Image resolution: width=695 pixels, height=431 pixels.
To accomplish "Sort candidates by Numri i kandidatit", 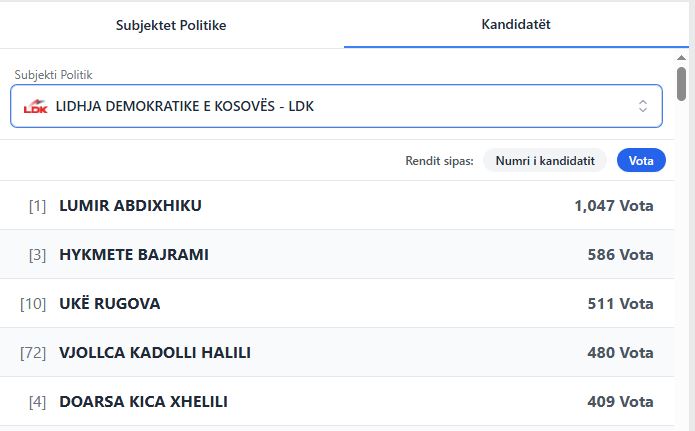I will 545,160.
